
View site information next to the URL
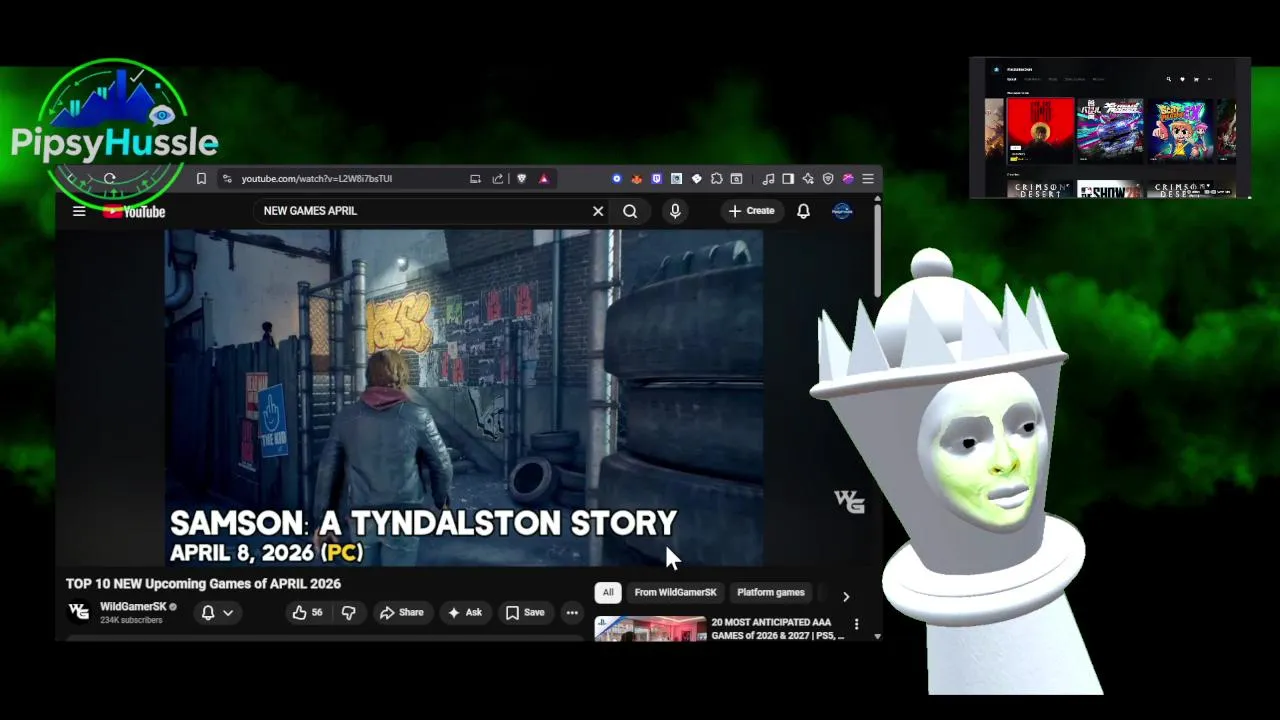click(227, 179)
